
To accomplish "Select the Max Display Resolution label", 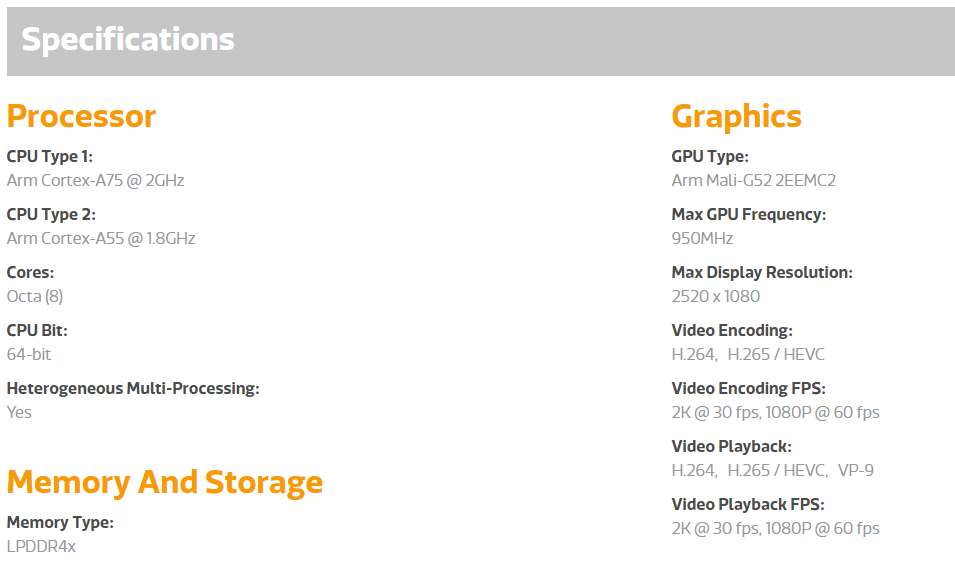I will click(x=761, y=272).
